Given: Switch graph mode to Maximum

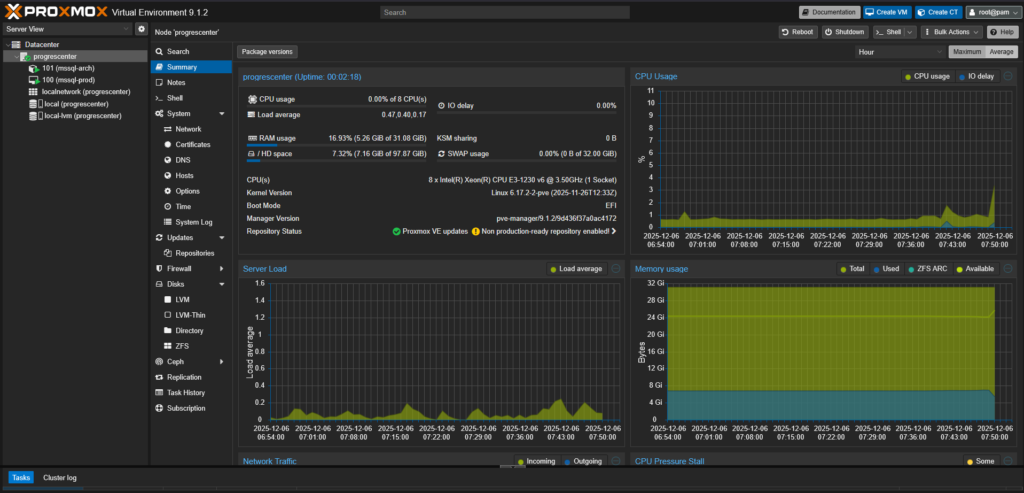Looking at the screenshot, I should coord(966,51).
